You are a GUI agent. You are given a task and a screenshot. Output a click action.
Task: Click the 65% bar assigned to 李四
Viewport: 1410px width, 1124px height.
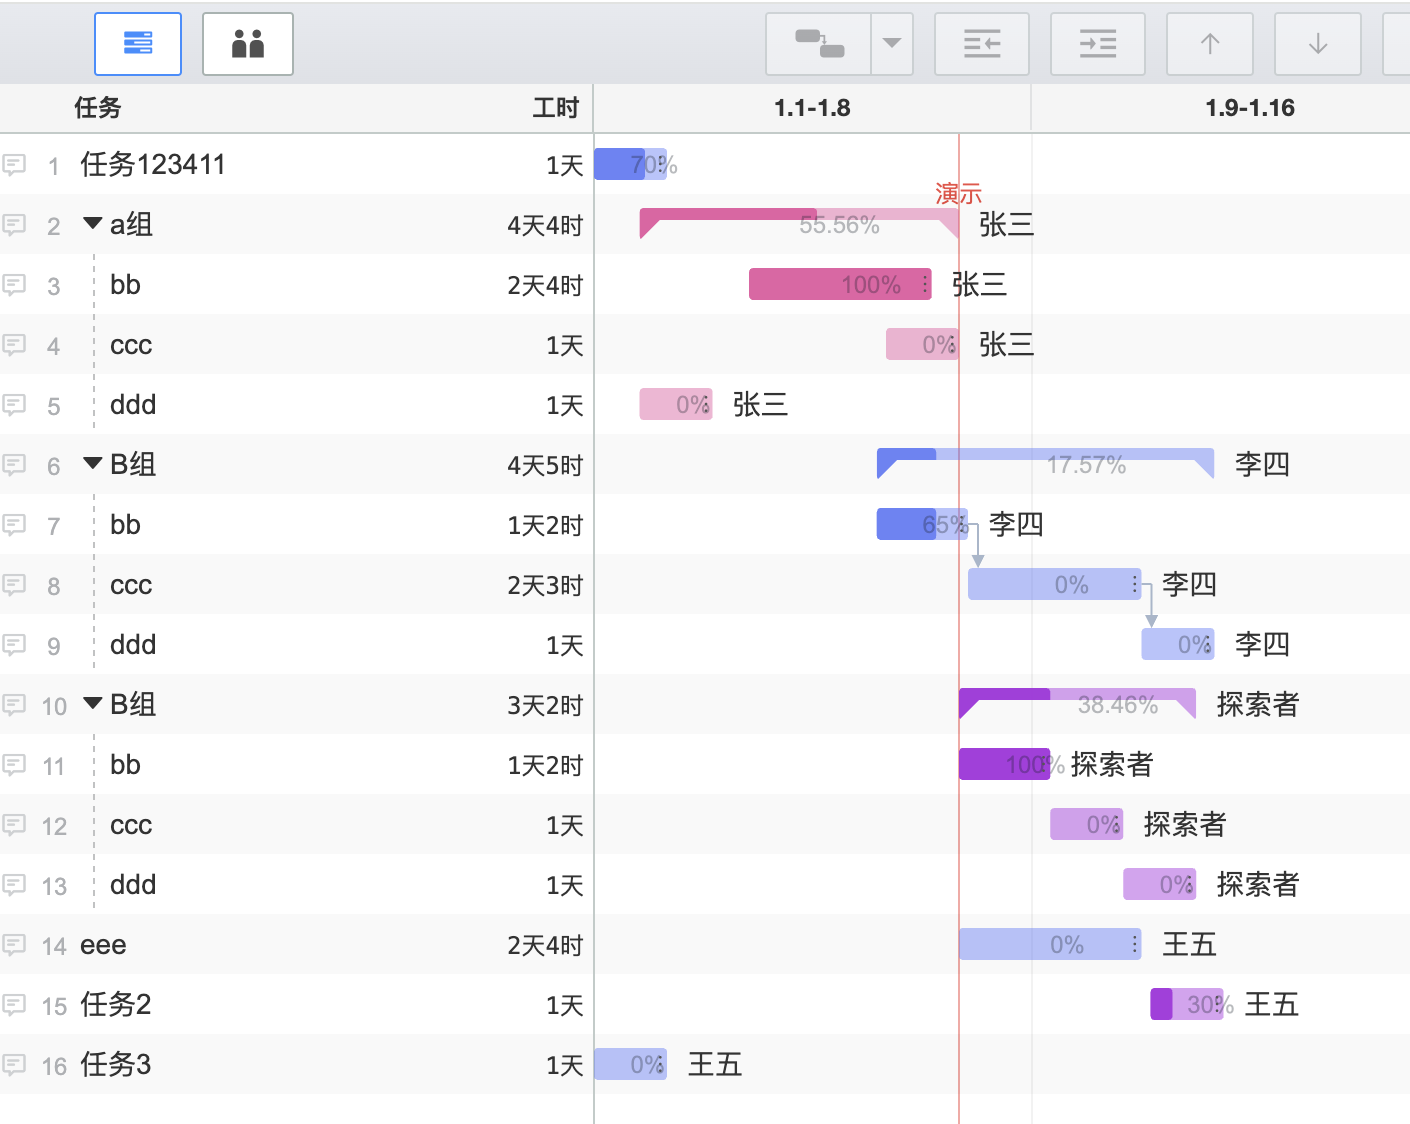[922, 524]
